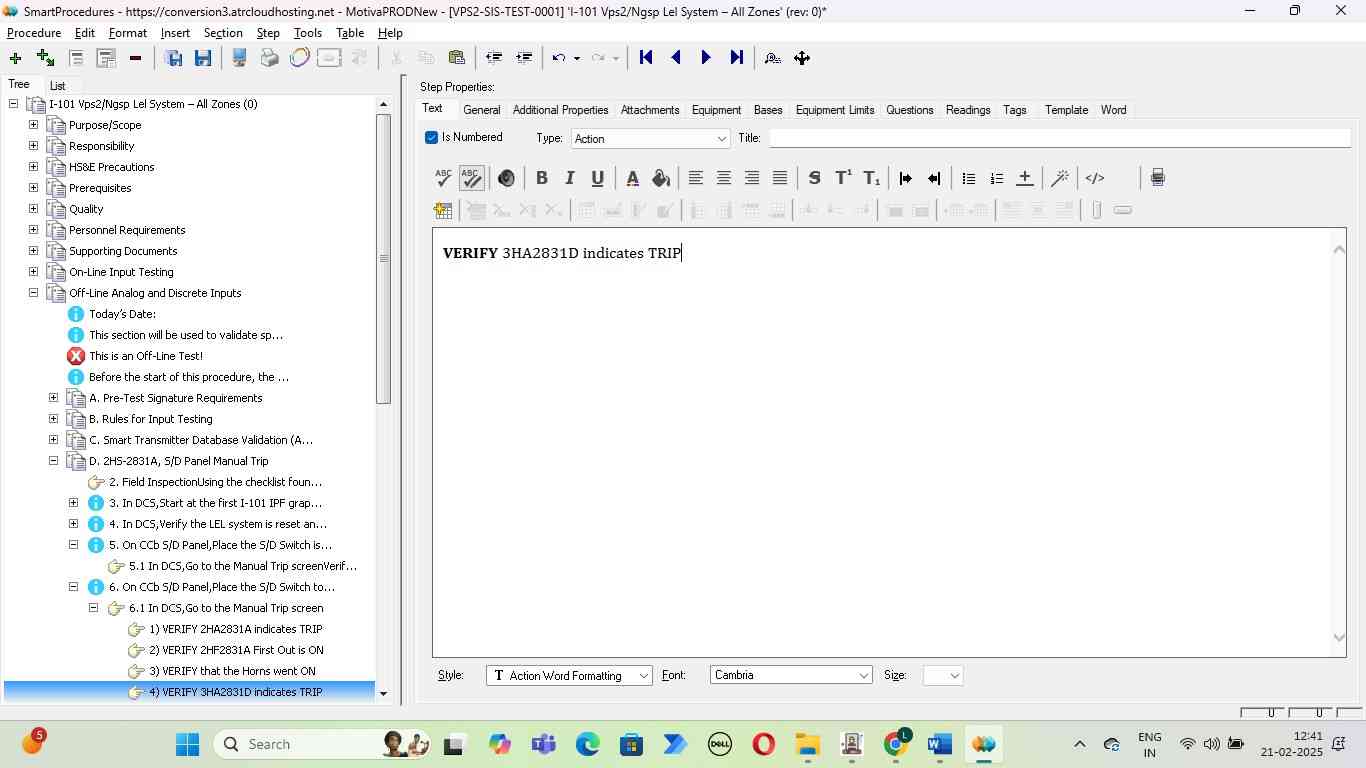The width and height of the screenshot is (1366, 768).
Task: Justify text in editor toolbar
Action: coord(780,178)
